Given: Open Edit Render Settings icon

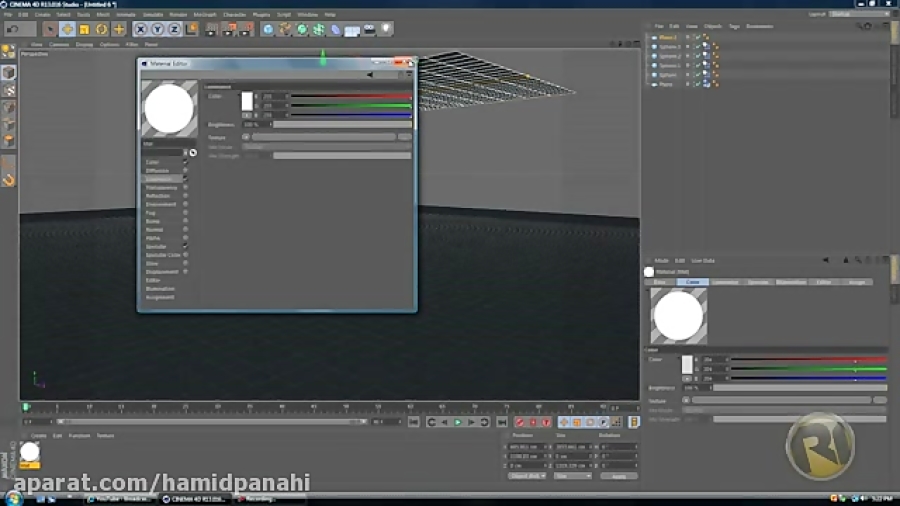Looking at the screenshot, I should click(246, 29).
